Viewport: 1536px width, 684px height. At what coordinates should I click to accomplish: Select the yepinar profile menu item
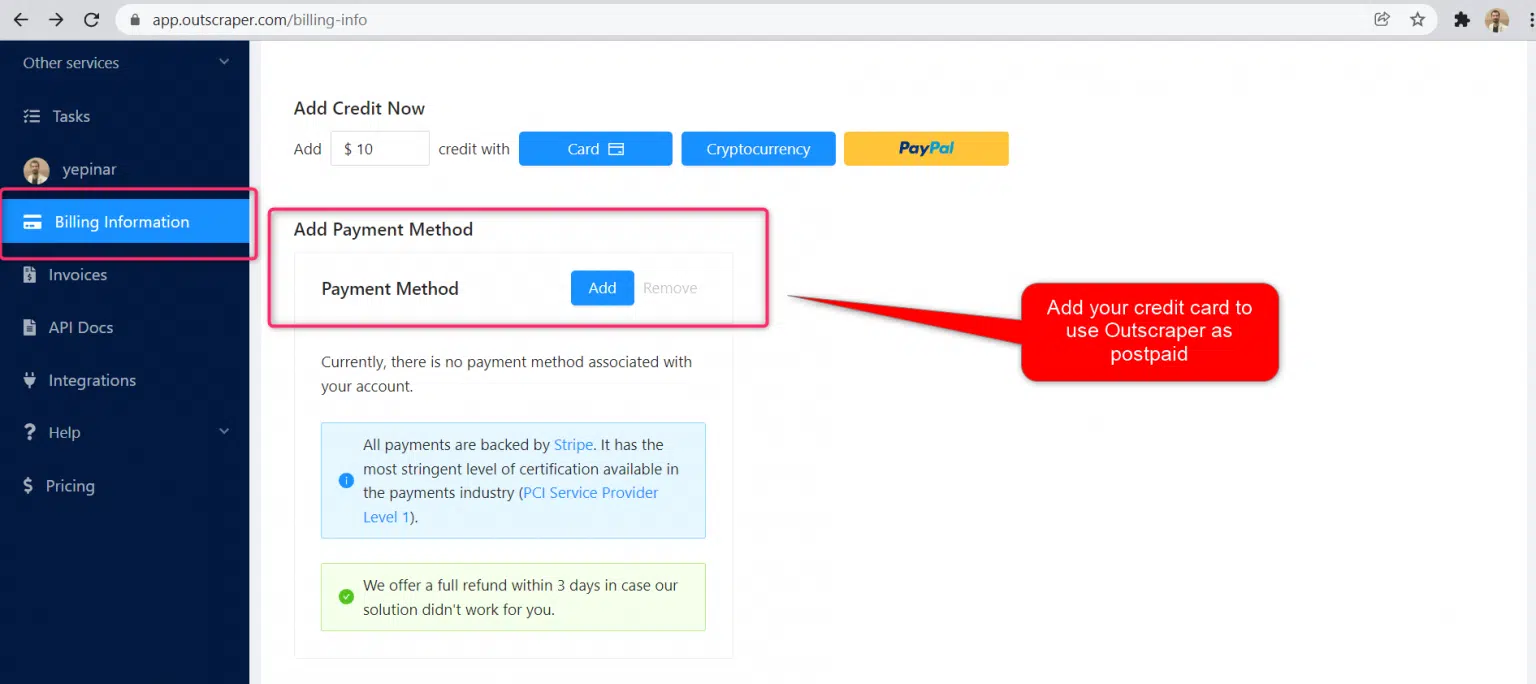click(88, 170)
